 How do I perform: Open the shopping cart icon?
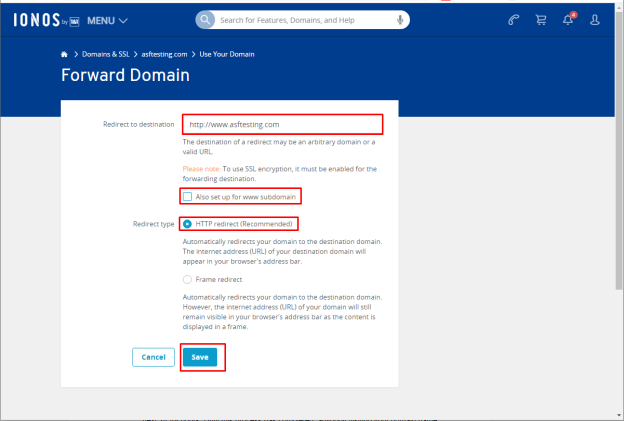click(x=541, y=20)
